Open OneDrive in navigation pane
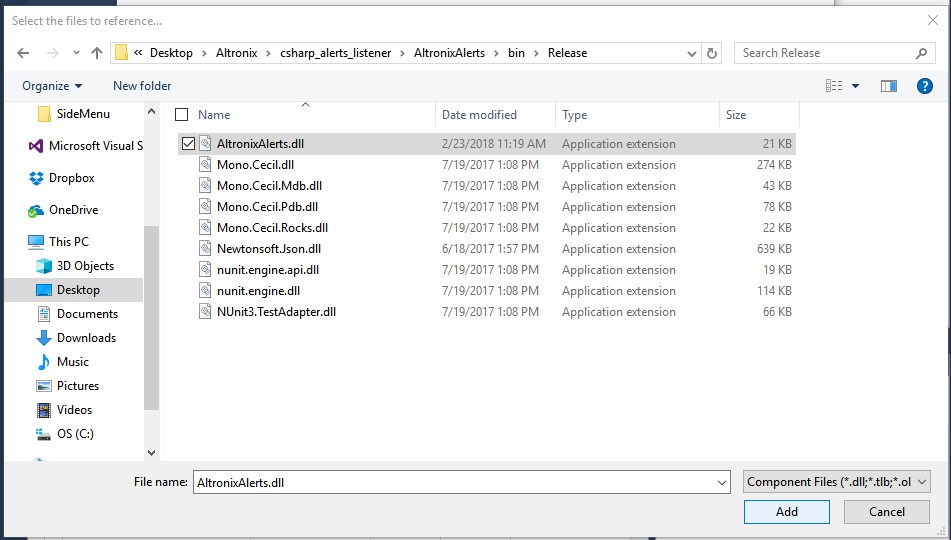The height and width of the screenshot is (540, 951). click(x=63, y=210)
